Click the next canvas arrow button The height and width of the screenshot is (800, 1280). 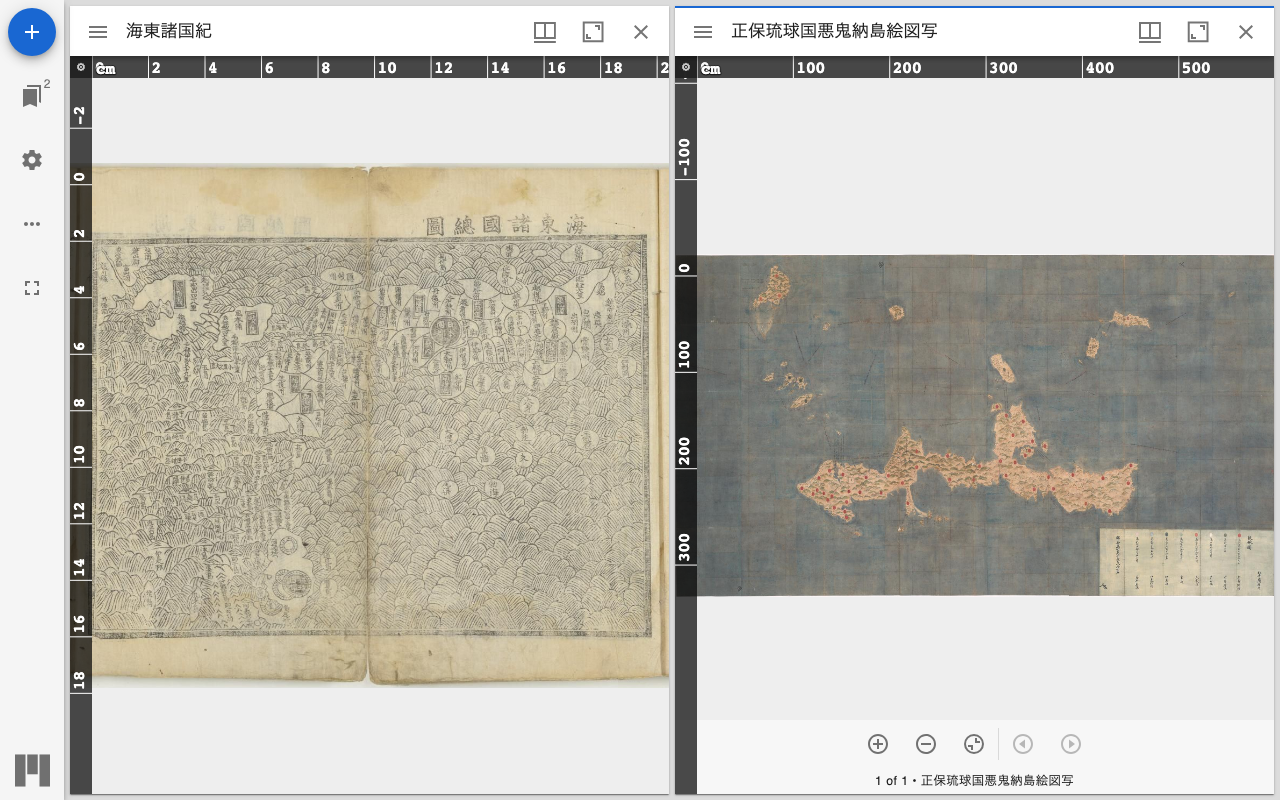[1070, 744]
